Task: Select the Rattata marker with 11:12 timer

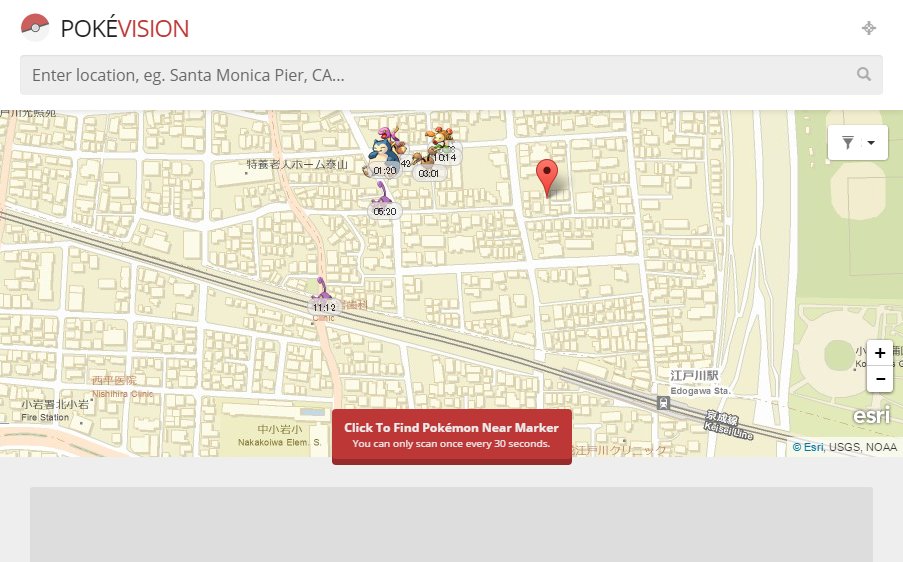Action: point(323,296)
